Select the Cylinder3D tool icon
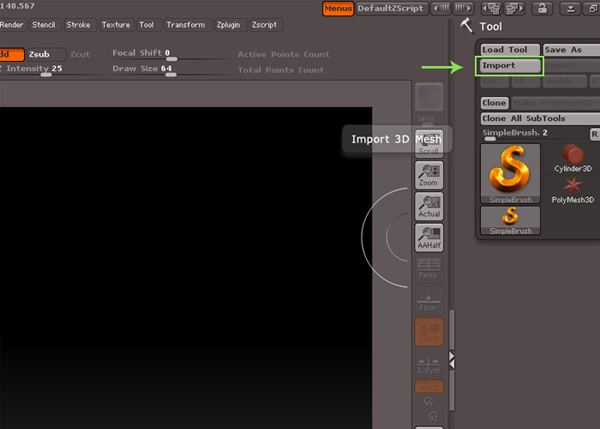The height and width of the screenshot is (429, 600). point(573,157)
